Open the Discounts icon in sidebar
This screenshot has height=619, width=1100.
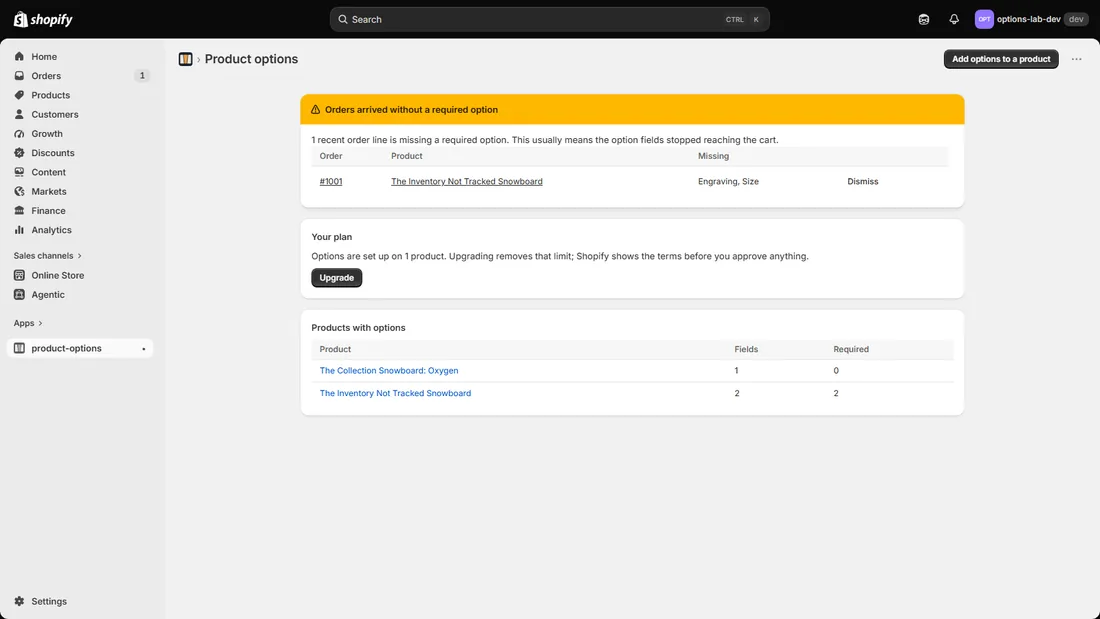[x=19, y=152]
